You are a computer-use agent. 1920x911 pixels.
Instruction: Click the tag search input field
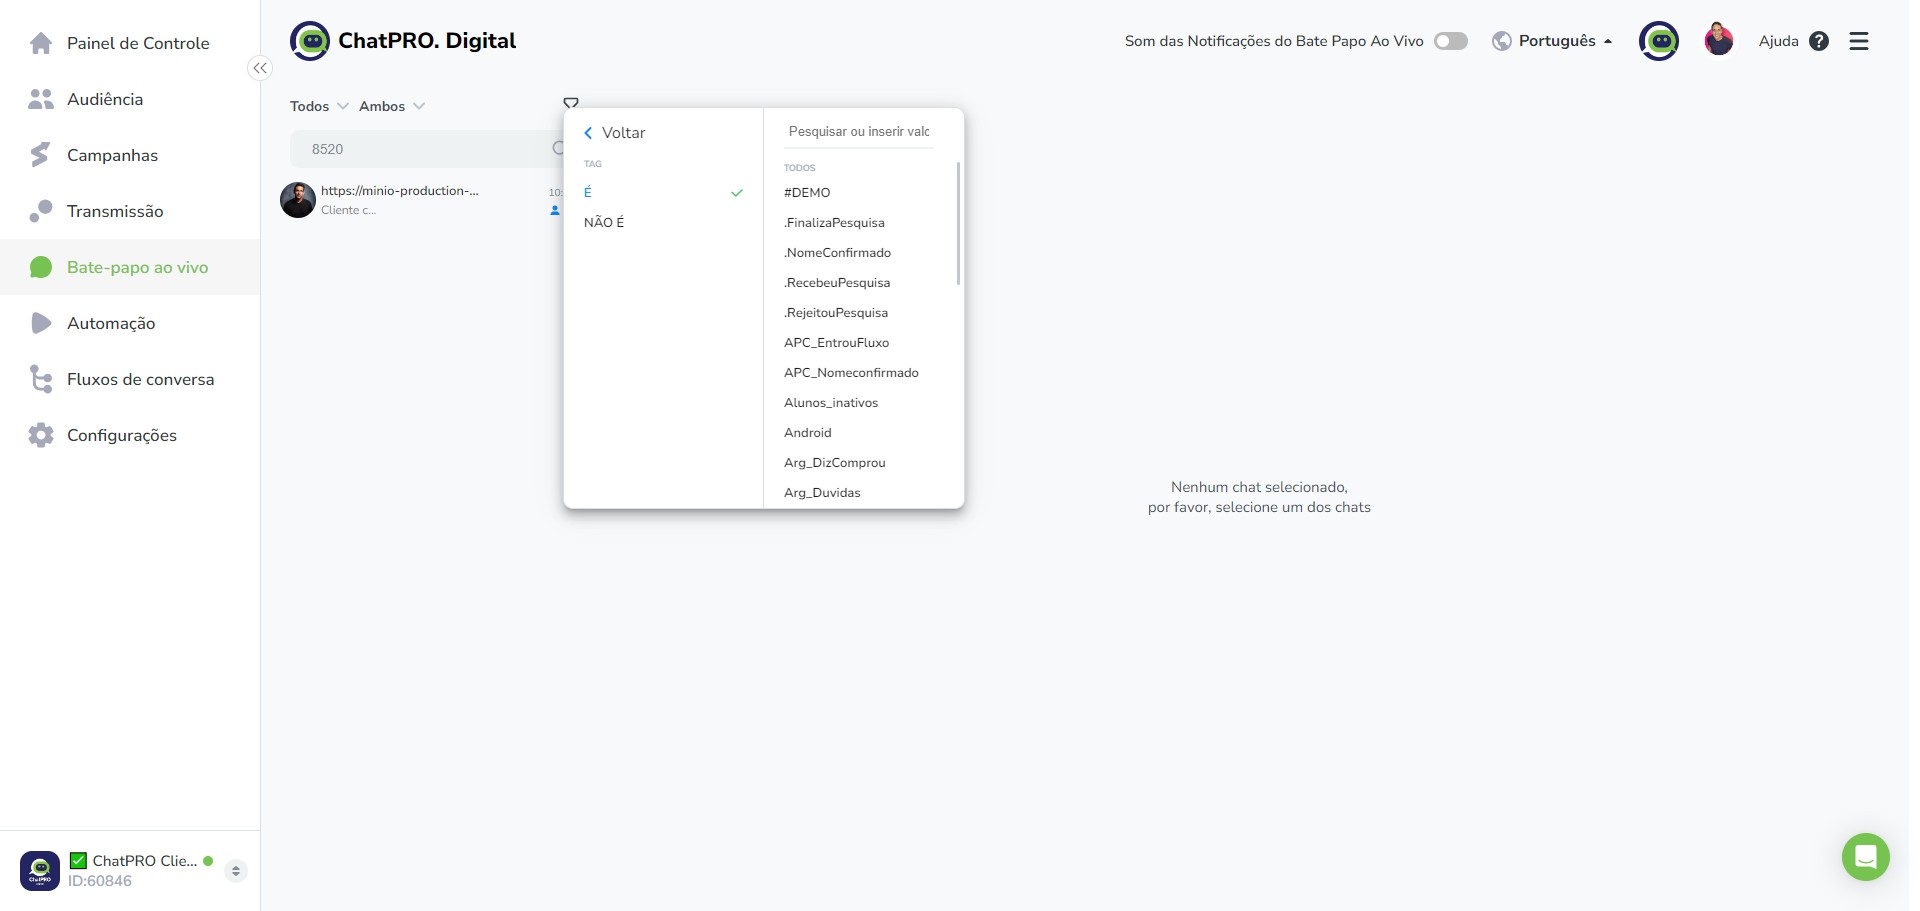click(x=859, y=132)
